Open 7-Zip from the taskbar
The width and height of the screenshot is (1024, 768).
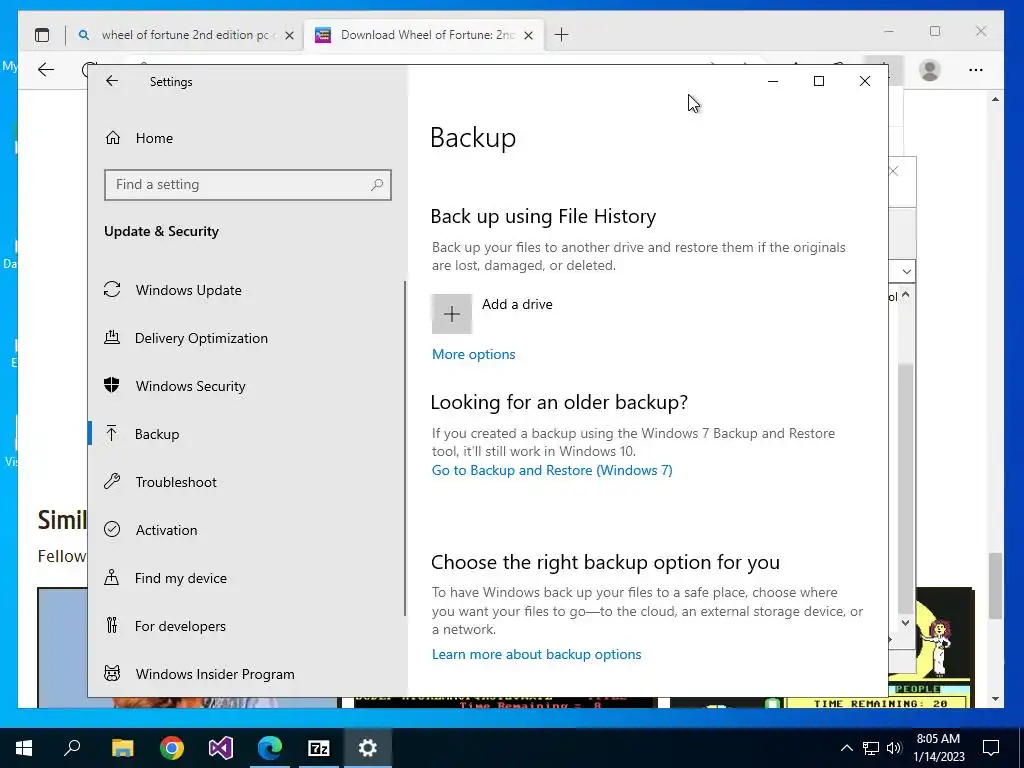click(319, 748)
